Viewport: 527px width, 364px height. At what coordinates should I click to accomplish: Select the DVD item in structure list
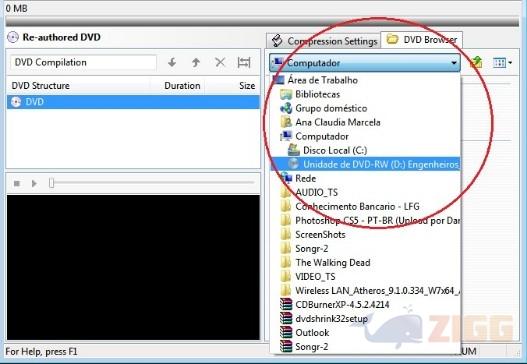(x=133, y=102)
